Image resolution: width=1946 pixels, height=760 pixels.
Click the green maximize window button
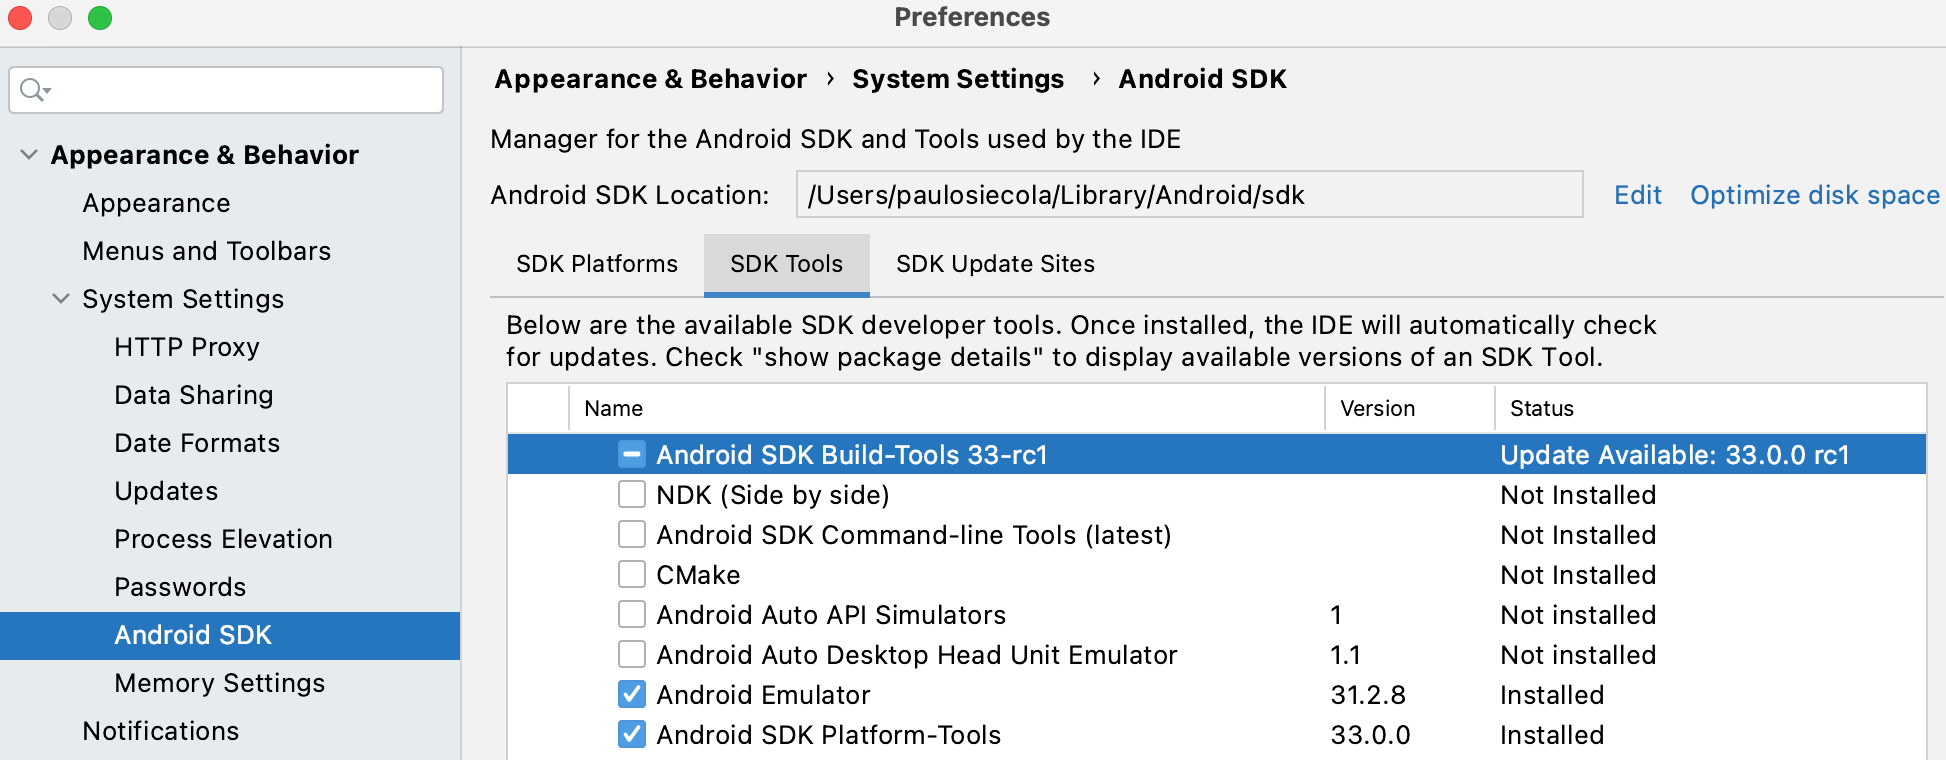[x=100, y=18]
